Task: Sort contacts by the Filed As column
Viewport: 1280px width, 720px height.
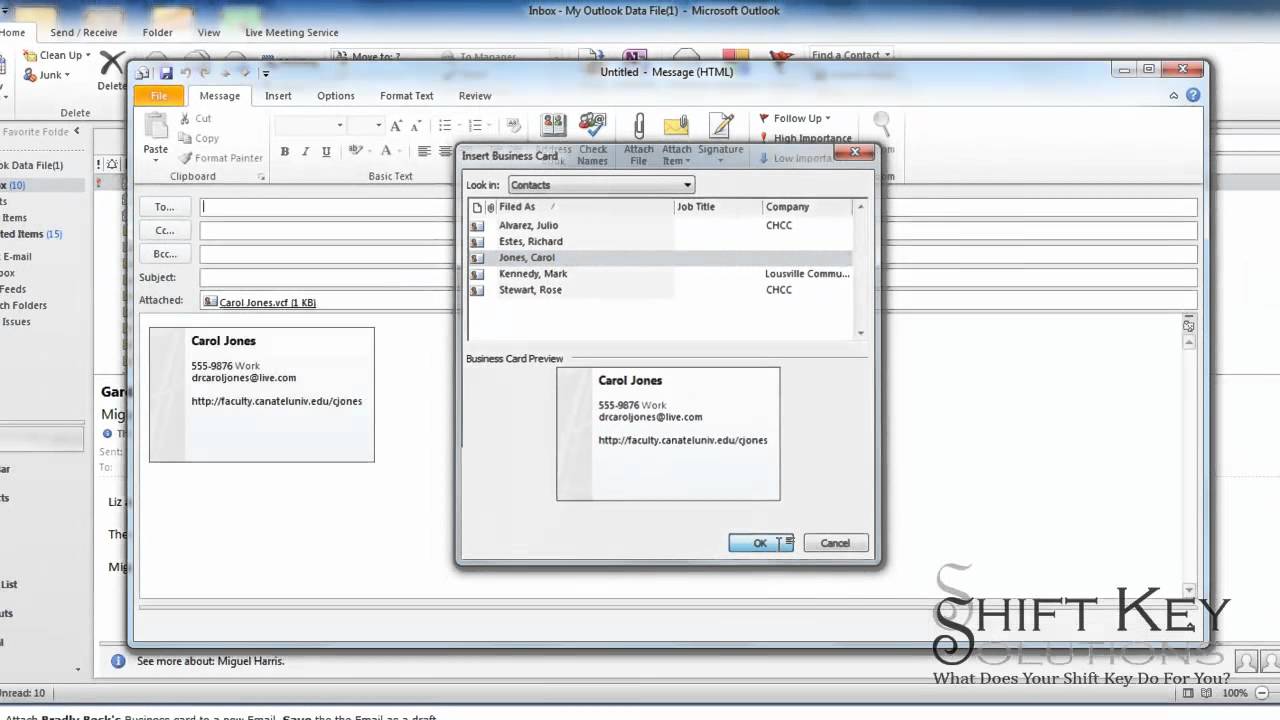Action: pyautogui.click(x=585, y=207)
